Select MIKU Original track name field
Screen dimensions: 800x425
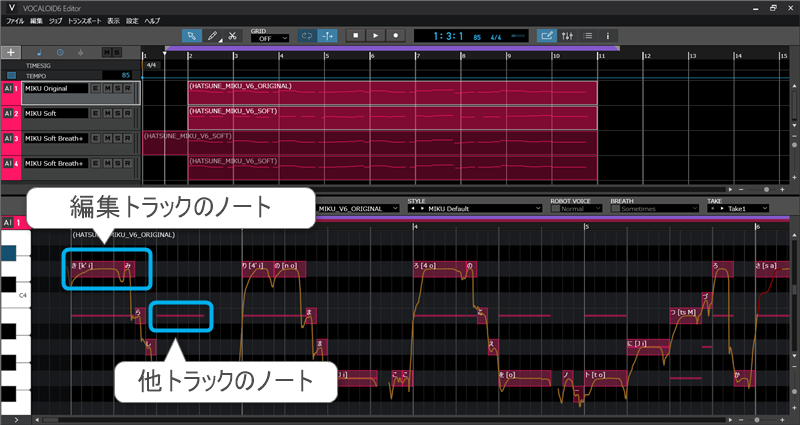pos(56,88)
